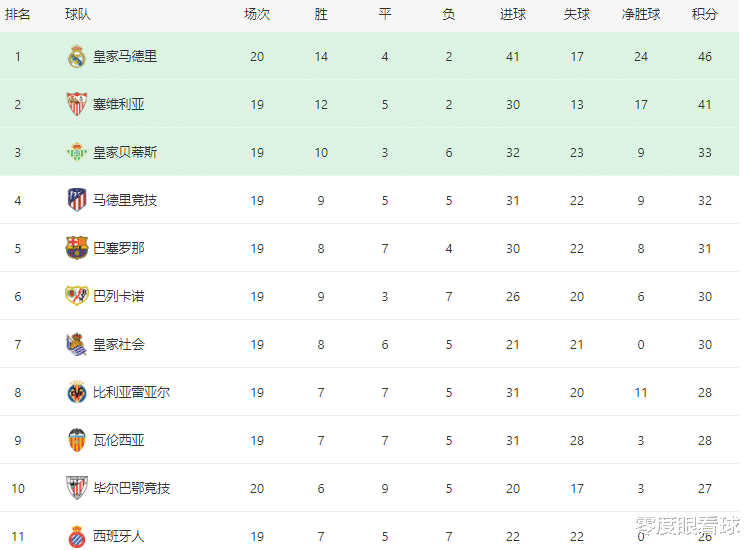The image size is (750, 550).
Task: Sort table by 积分 column header
Action: click(x=705, y=14)
